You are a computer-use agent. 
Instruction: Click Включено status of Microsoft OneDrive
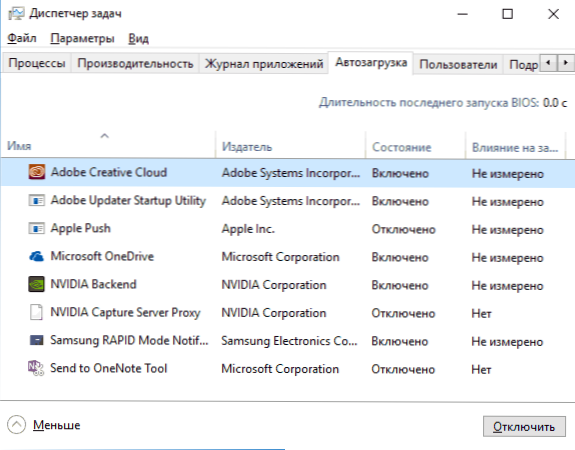(x=400, y=257)
